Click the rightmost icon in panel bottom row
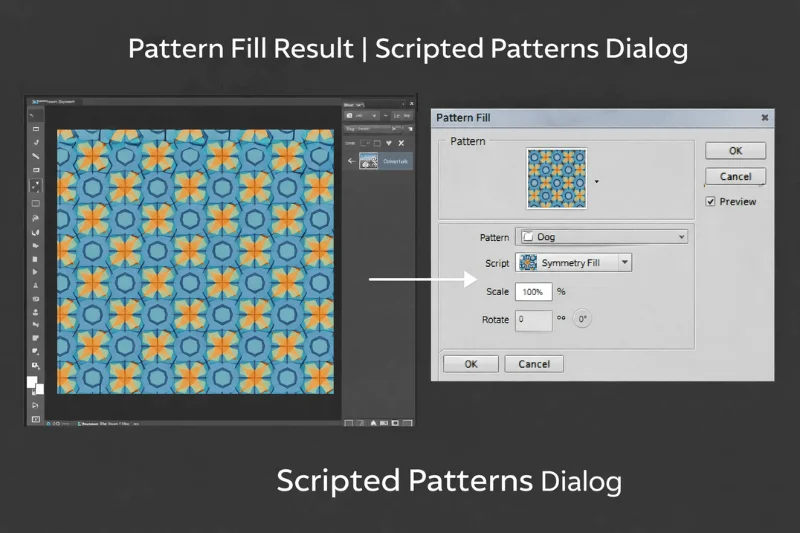The height and width of the screenshot is (533, 800). [x=407, y=423]
